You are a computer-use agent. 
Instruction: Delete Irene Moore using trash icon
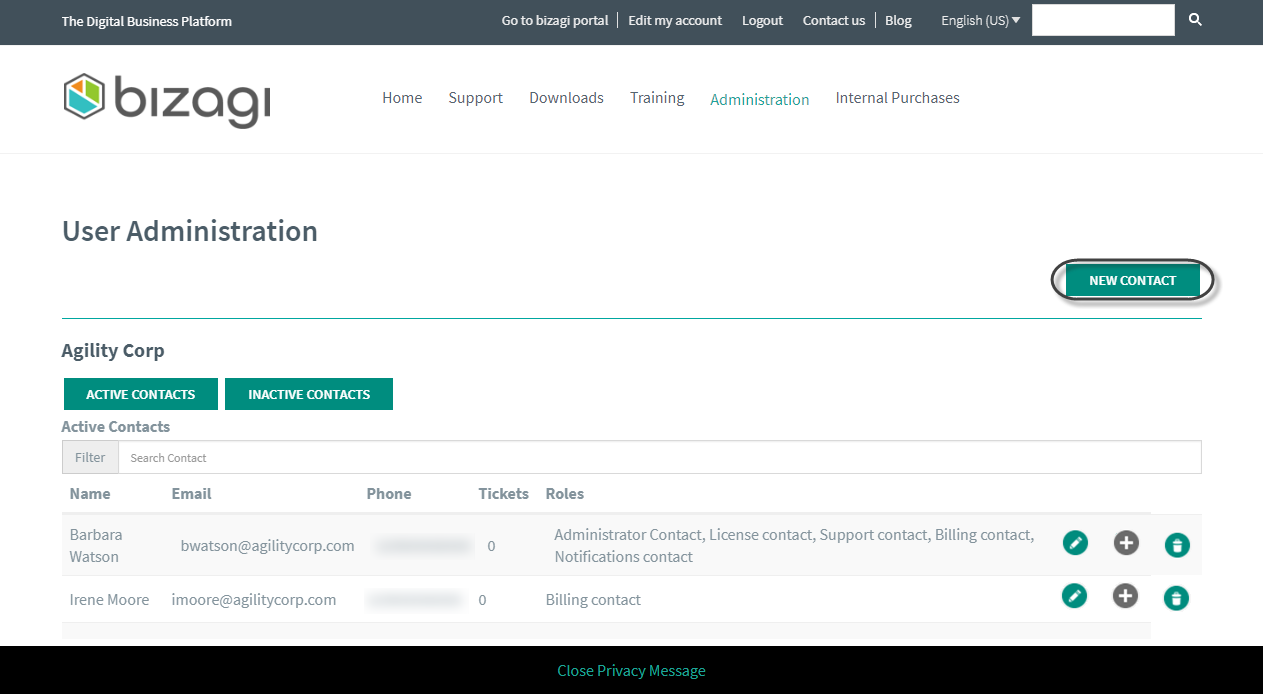pos(1177,598)
